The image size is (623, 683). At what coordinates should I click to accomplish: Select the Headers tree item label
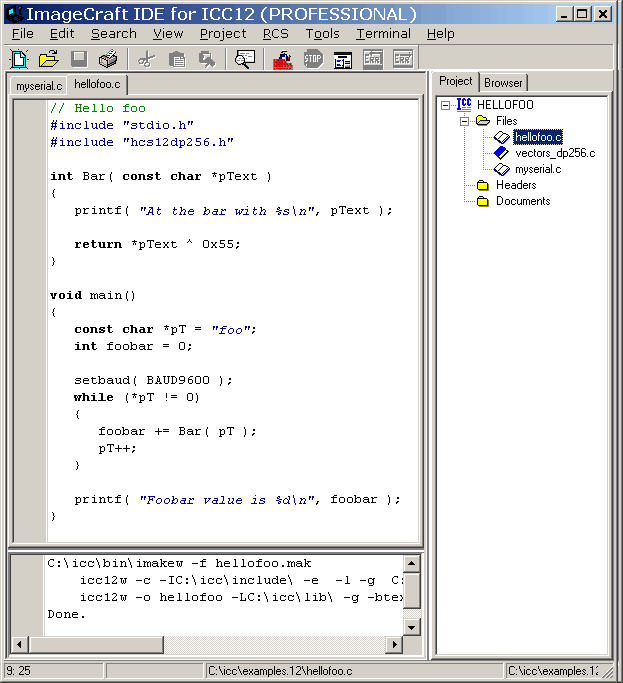coord(516,185)
